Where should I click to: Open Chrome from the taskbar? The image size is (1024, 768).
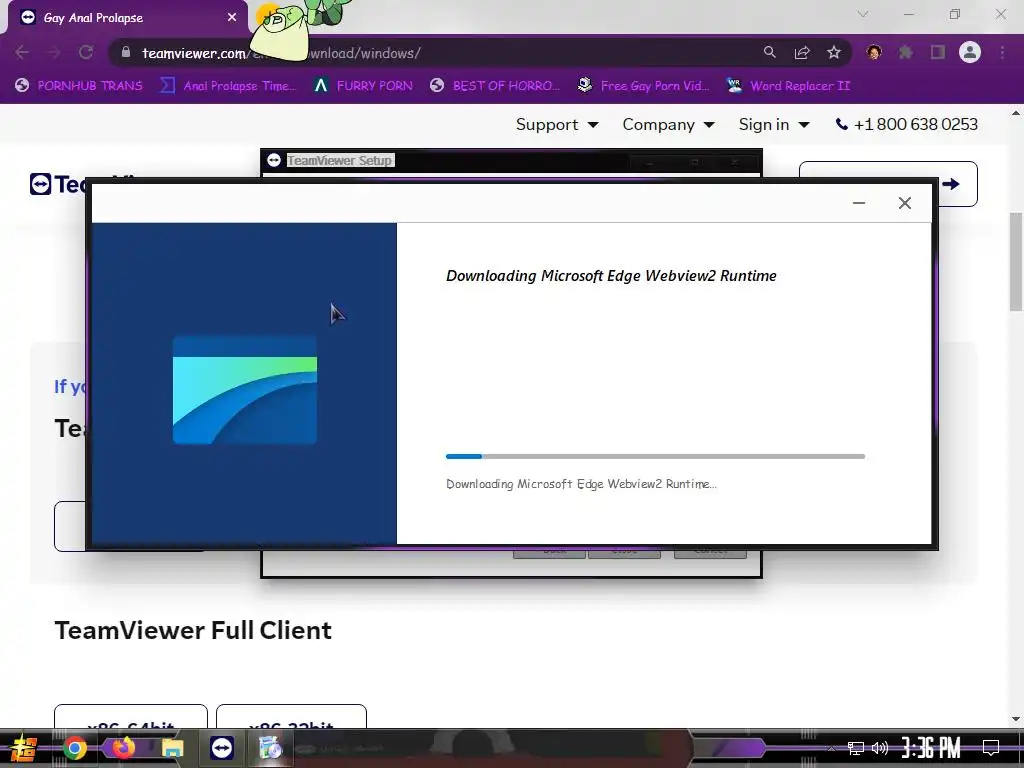[x=74, y=748]
